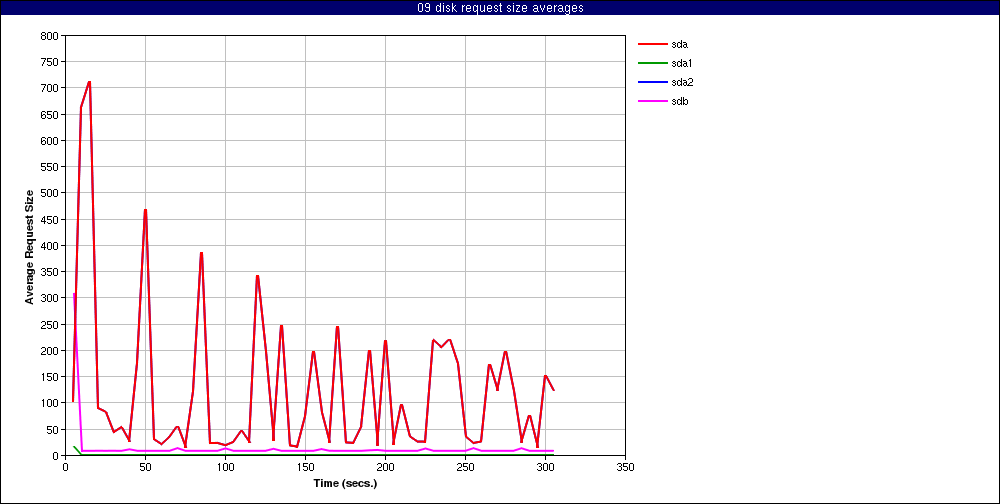Click the 200 x-axis tick label
The image size is (1000, 504).
tap(385, 467)
